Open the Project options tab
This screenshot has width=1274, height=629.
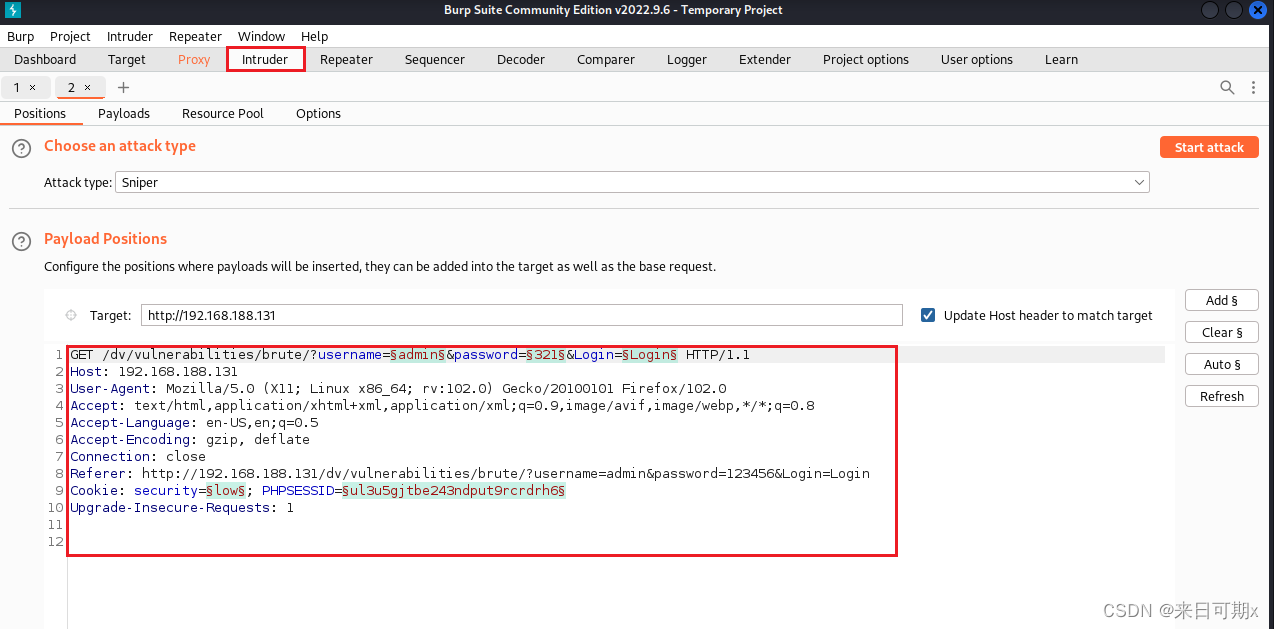coord(866,59)
